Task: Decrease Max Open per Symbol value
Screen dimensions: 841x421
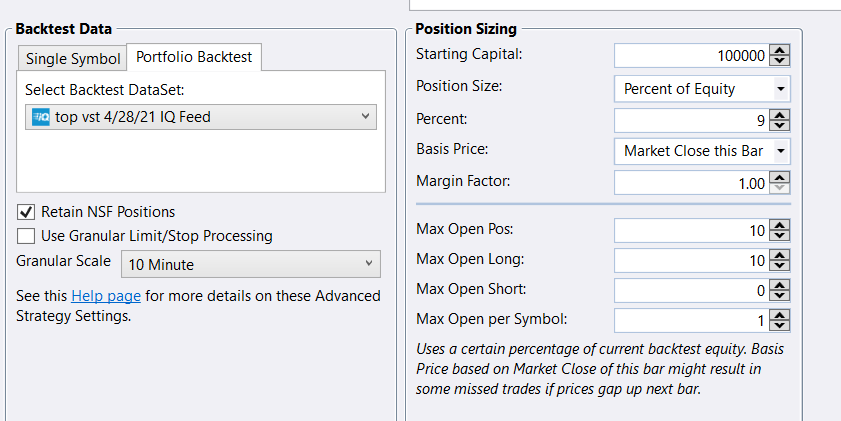Action: coord(780,326)
